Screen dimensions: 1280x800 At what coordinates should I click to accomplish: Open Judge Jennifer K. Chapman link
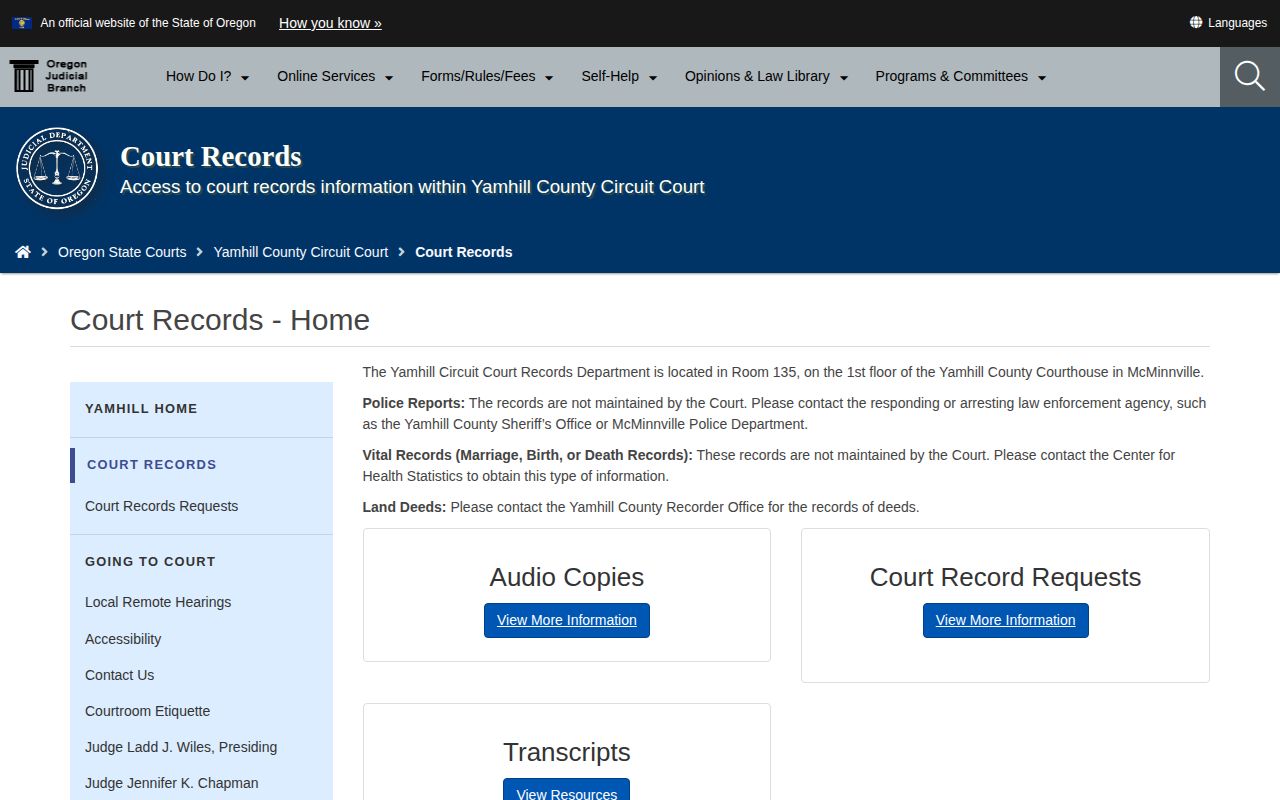(x=172, y=783)
